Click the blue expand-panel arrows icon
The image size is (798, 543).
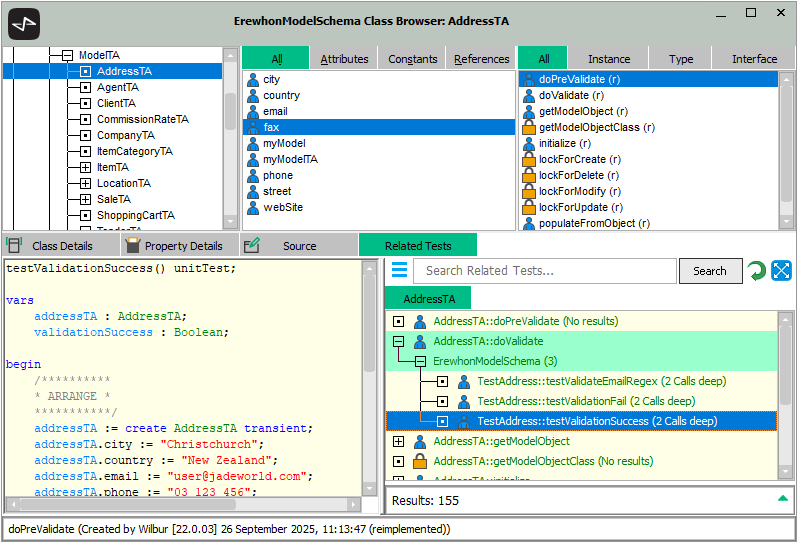coord(781,271)
